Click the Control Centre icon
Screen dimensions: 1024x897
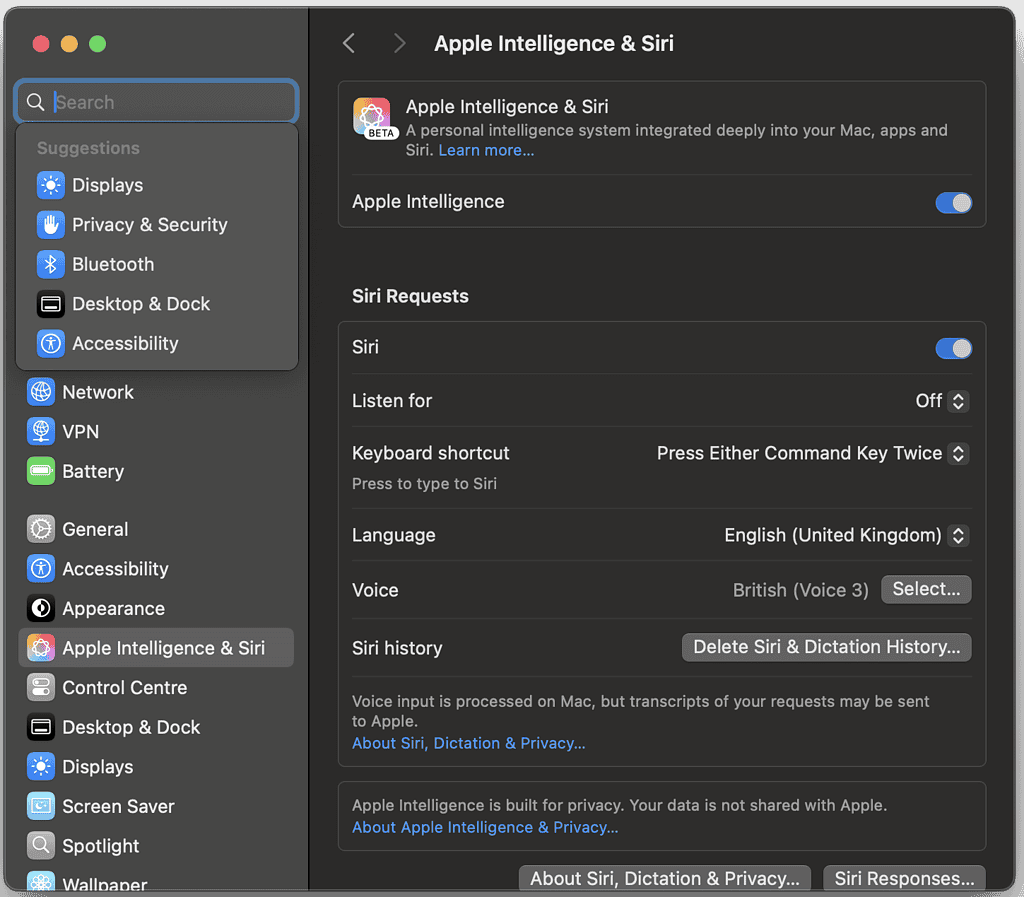click(41, 688)
